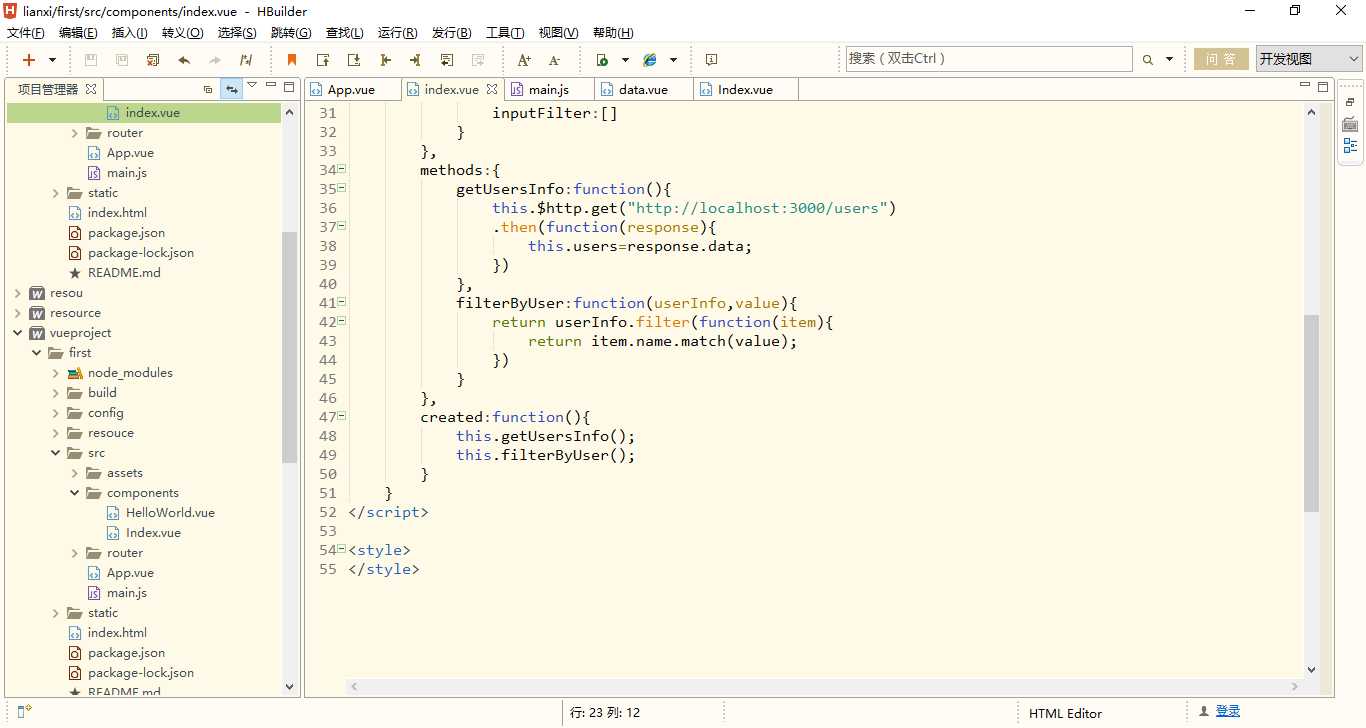Switch to the Index.vue tab
Viewport: 1366px width, 728px height.
[x=745, y=89]
